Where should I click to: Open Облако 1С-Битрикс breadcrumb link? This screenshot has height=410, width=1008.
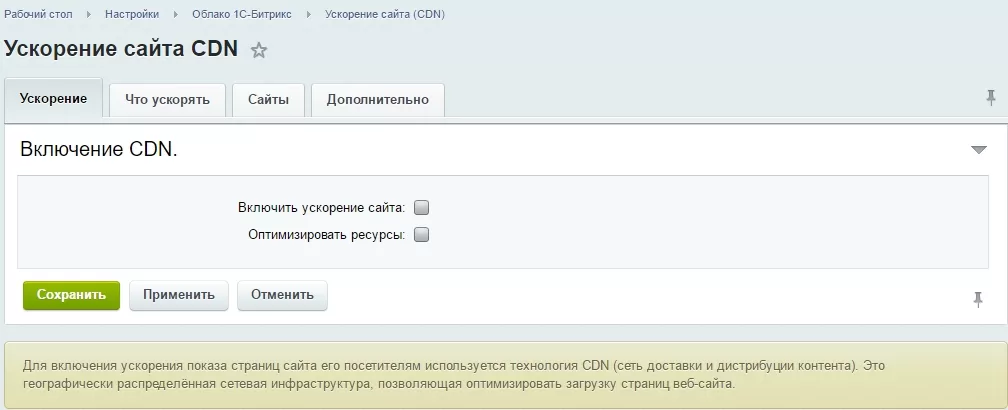pyautogui.click(x=242, y=14)
